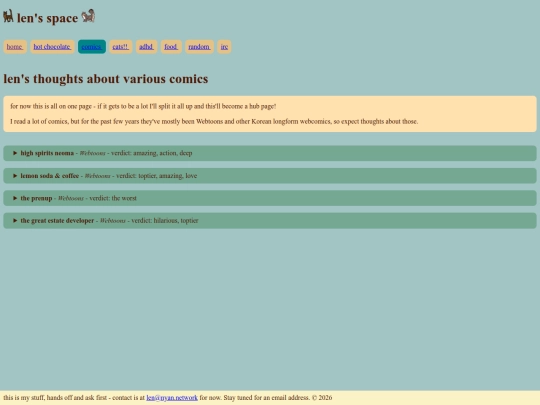Visit the random page tab
This screenshot has width=540, height=405.
tap(199, 46)
